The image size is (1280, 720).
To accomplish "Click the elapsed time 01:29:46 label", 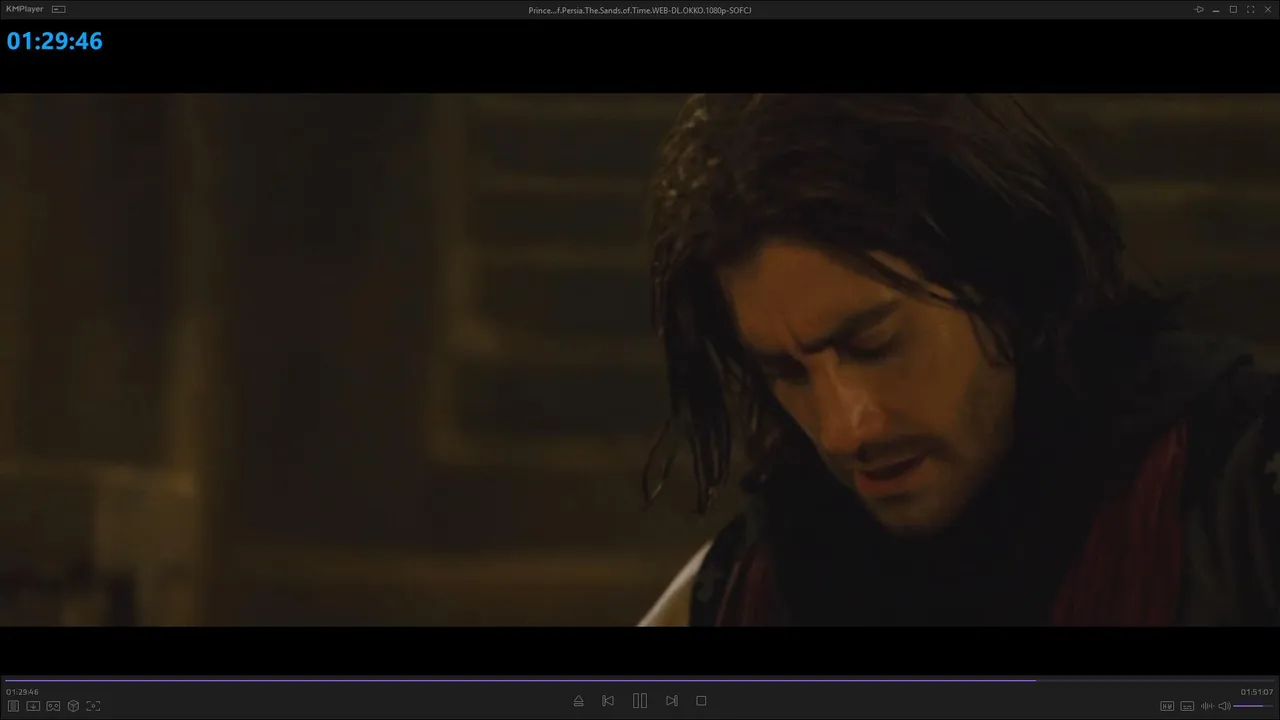I will coord(22,692).
